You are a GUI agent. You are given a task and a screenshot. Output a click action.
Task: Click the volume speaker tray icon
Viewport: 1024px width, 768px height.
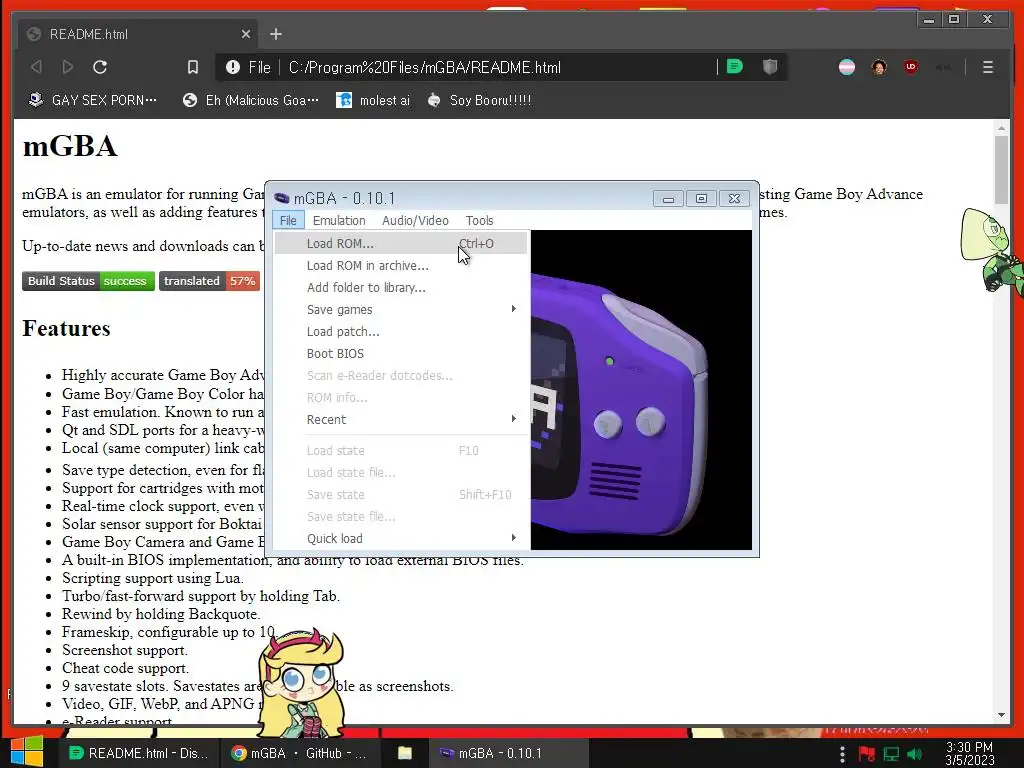(914, 754)
